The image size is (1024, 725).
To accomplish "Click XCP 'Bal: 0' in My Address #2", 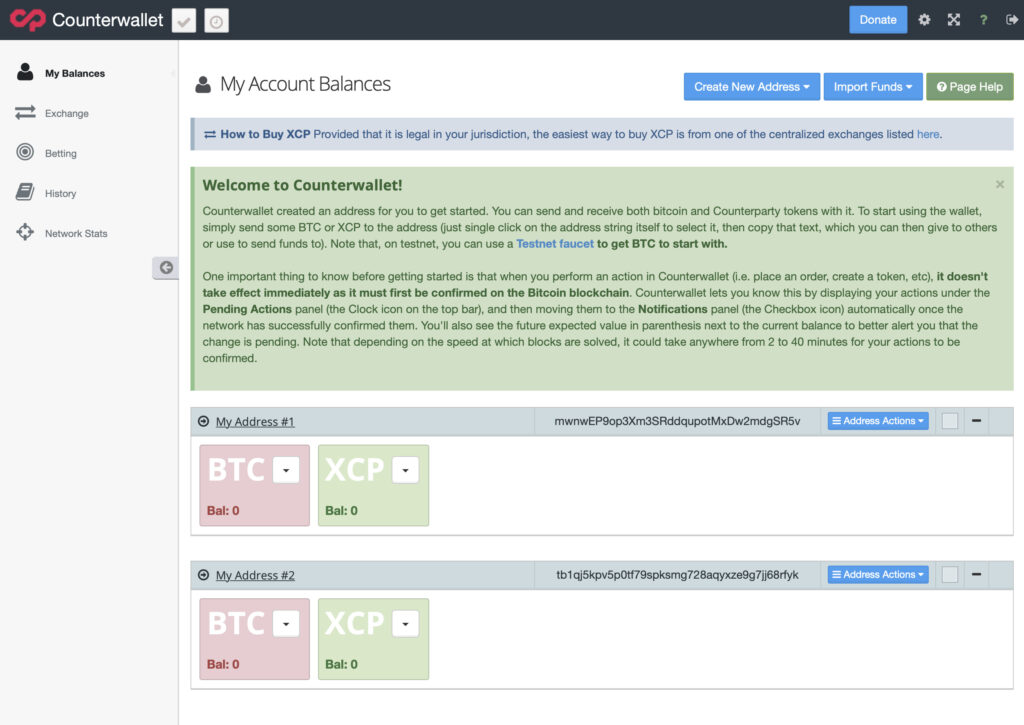I will click(x=341, y=664).
